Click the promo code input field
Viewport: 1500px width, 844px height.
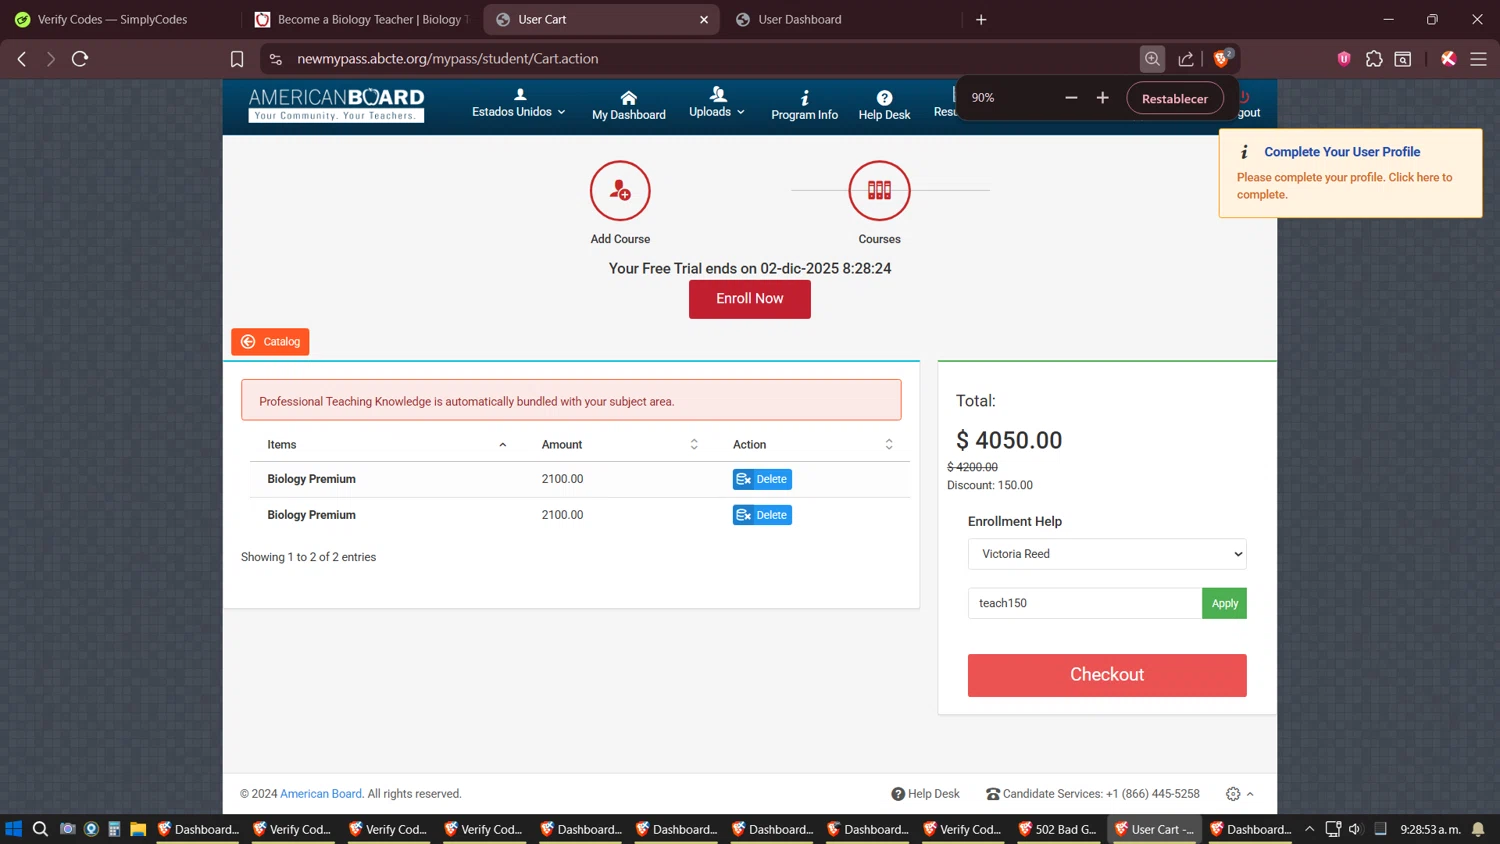1085,603
